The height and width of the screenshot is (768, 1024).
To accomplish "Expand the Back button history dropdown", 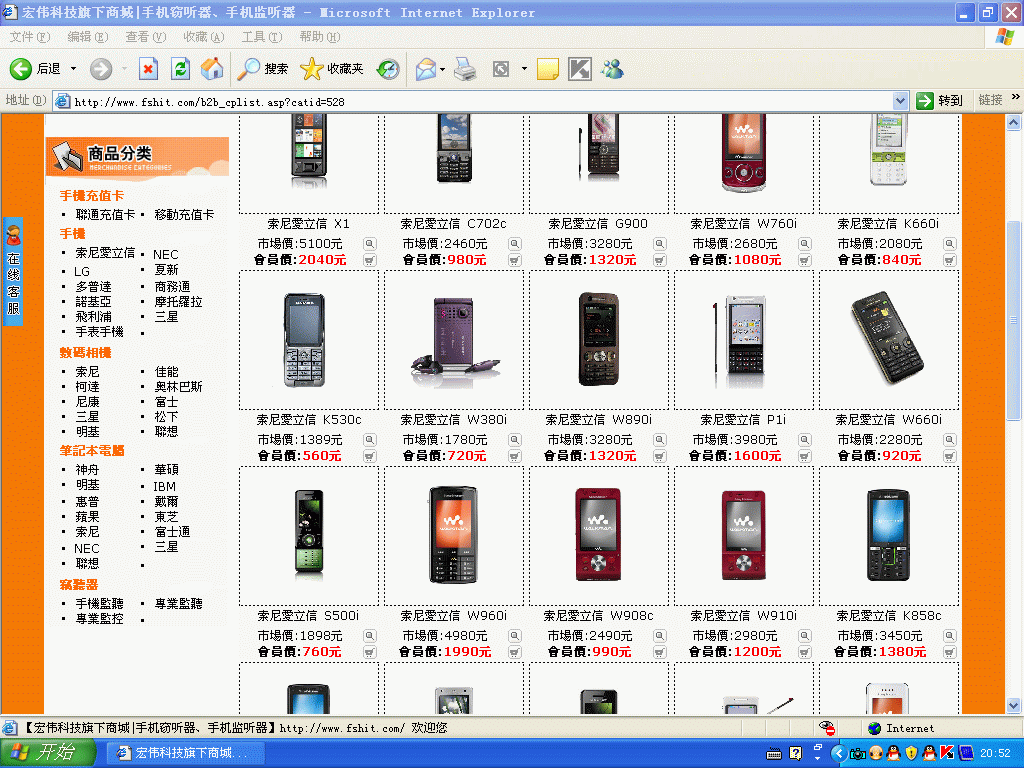I will tap(73, 69).
